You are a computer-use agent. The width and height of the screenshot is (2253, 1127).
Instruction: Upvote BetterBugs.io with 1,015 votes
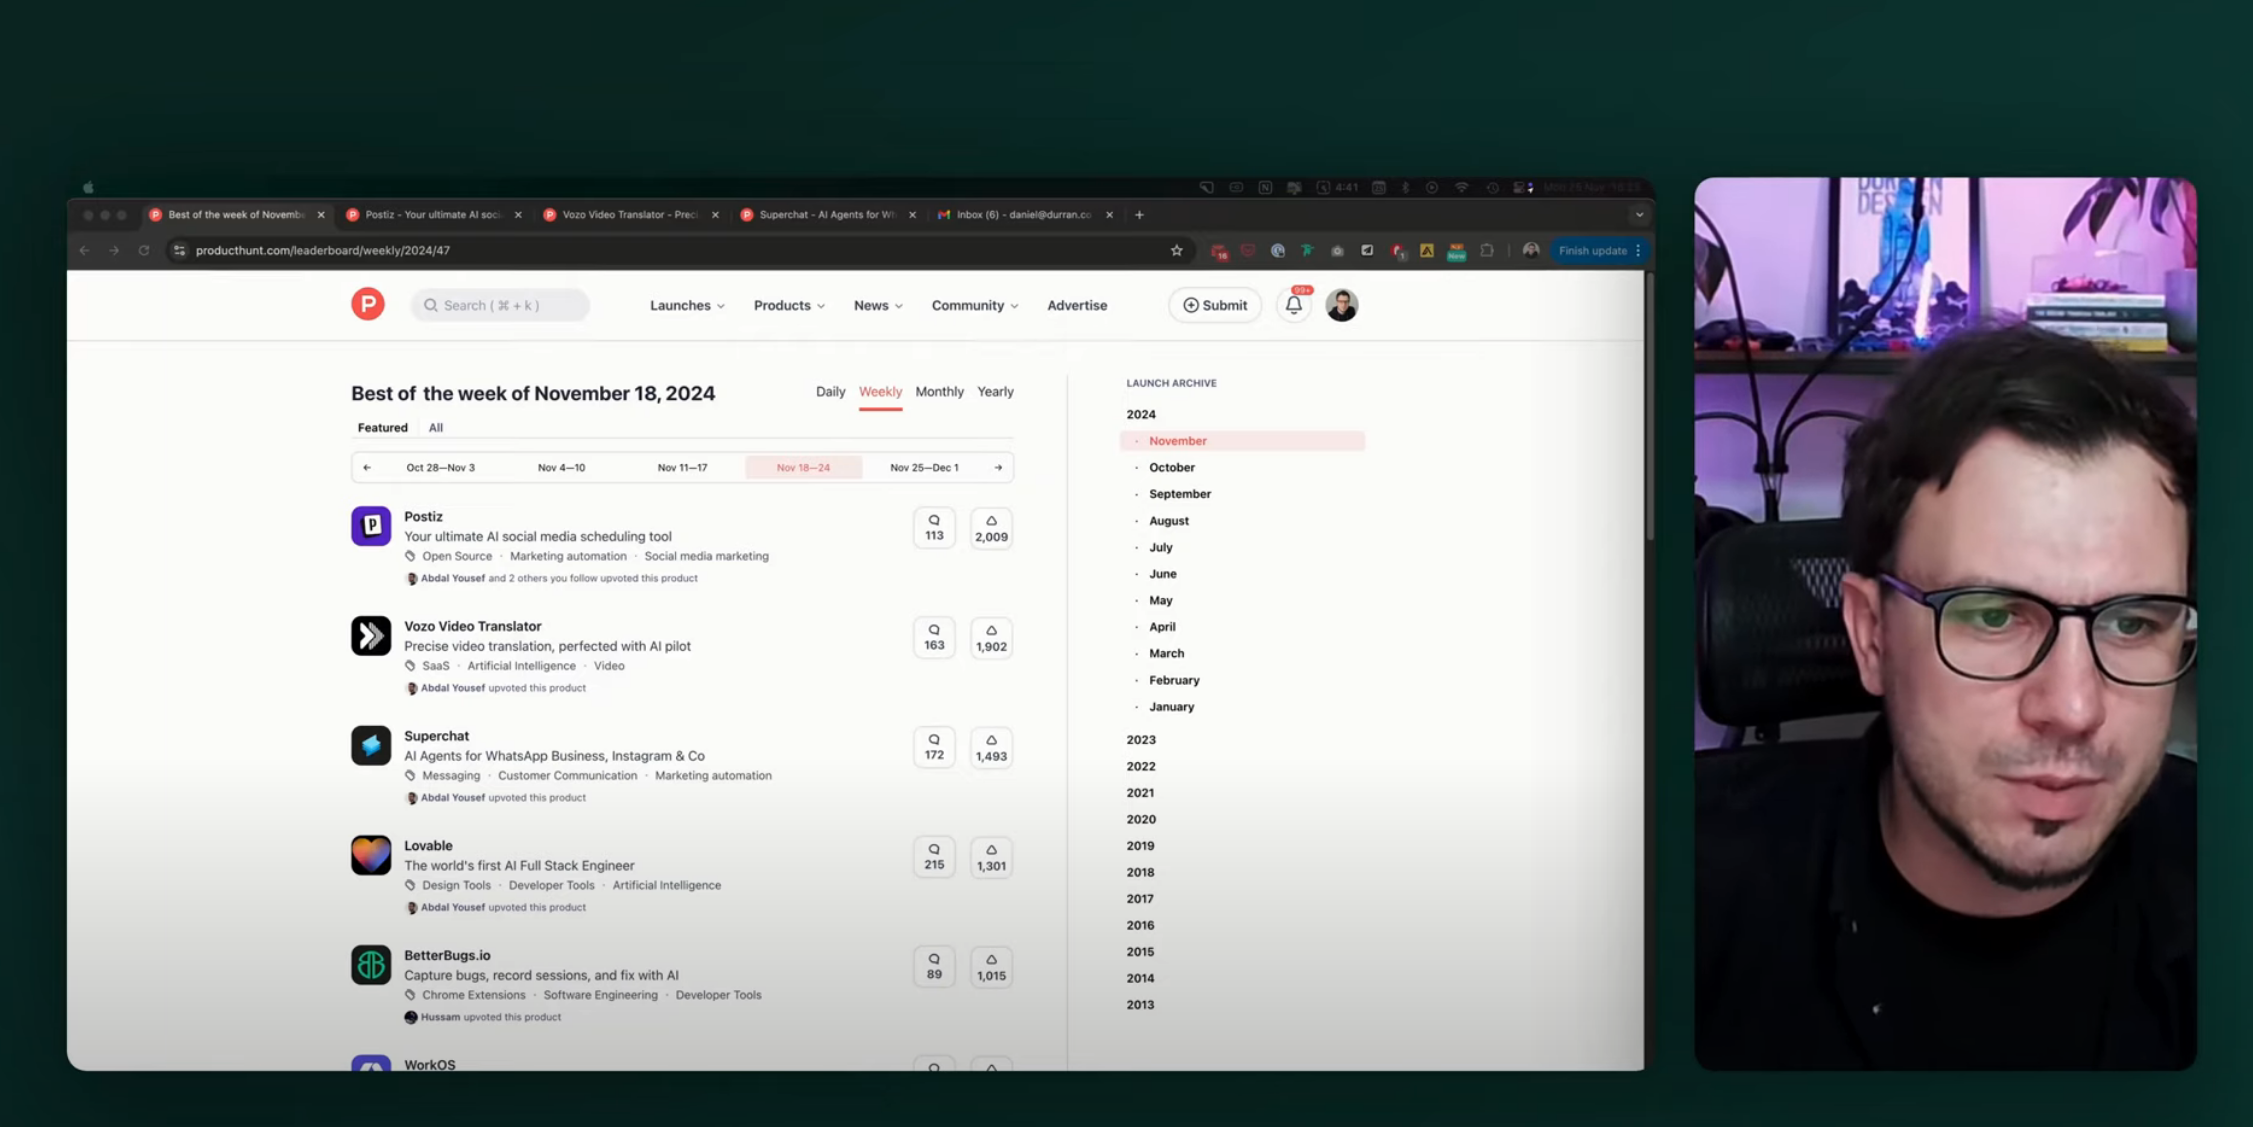pos(991,967)
